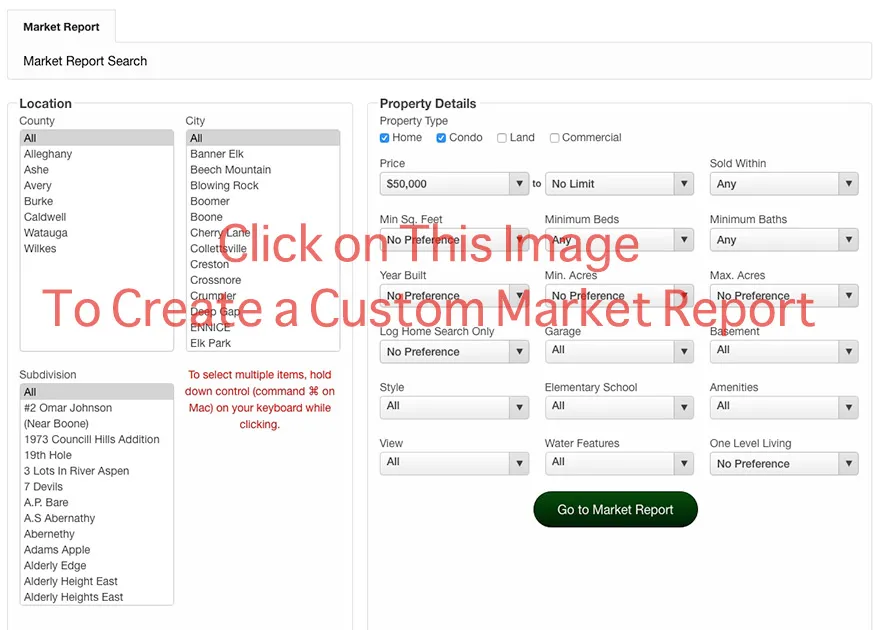The image size is (873, 630).
Task: Select Caldwell county
Action: (x=97, y=217)
